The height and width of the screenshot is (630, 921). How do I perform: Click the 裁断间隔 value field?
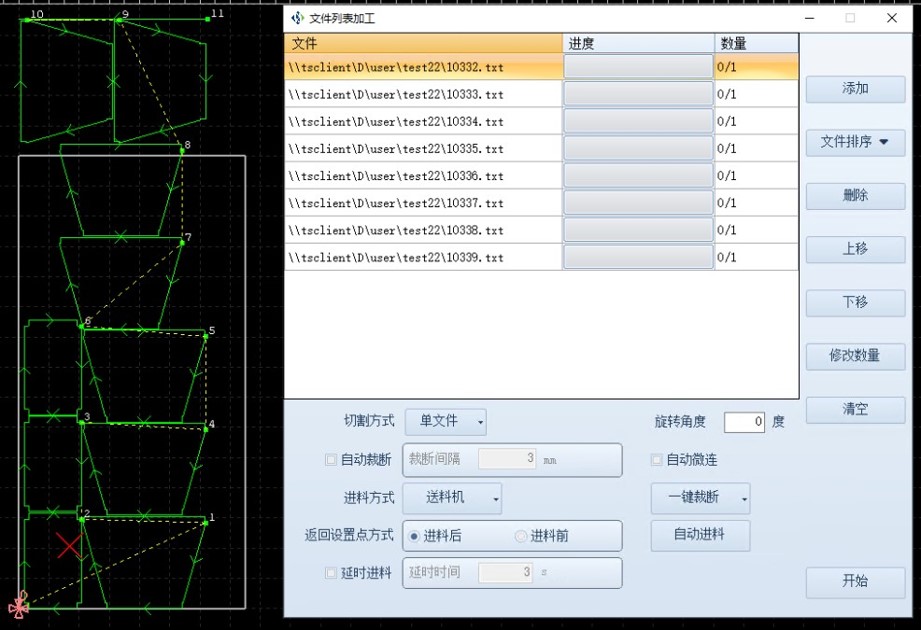[507, 459]
